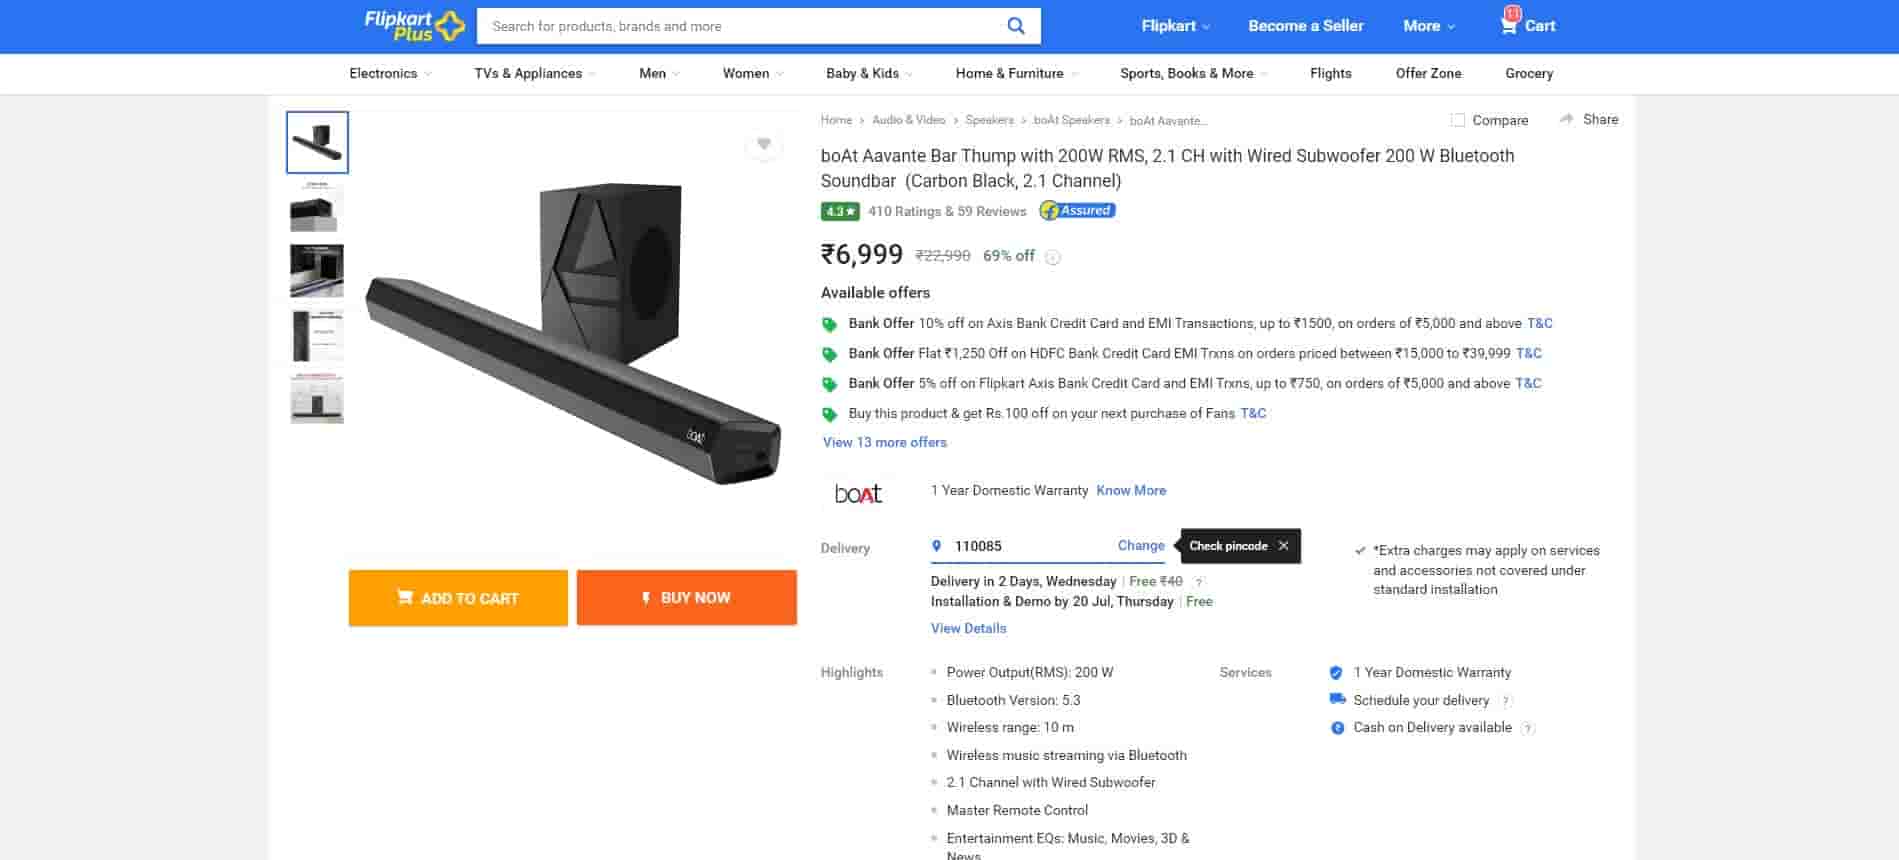Open the Offer Zone menu item
The image size is (1899, 860).
click(1428, 73)
